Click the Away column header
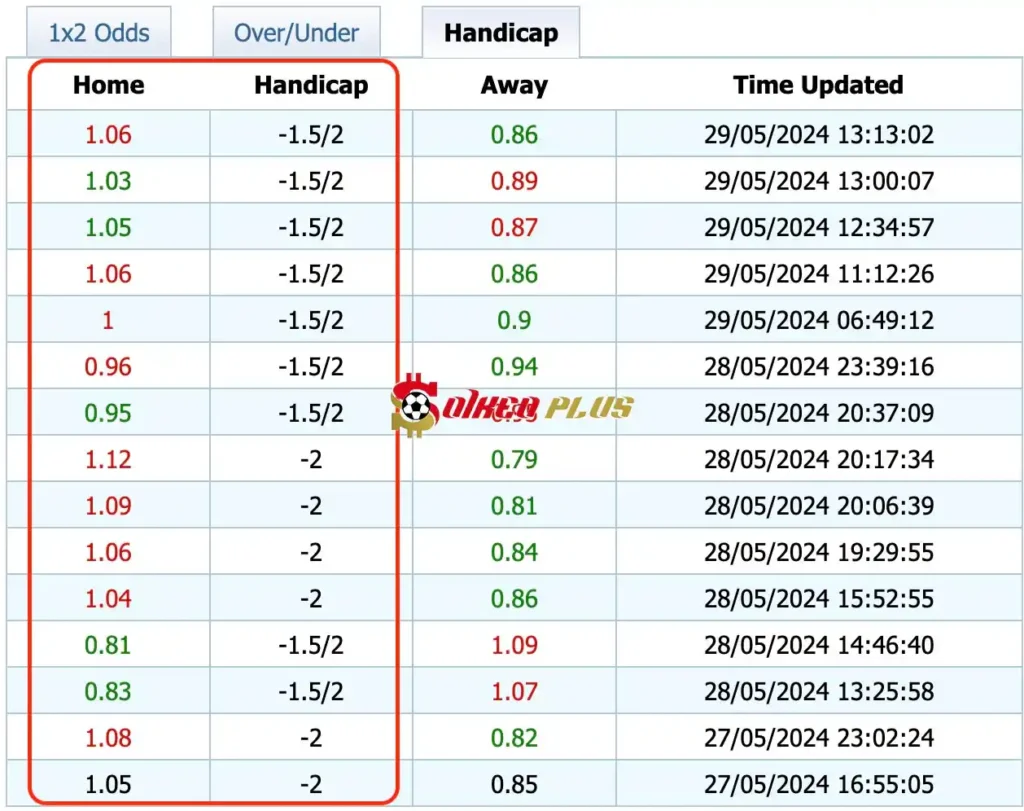 (x=514, y=86)
